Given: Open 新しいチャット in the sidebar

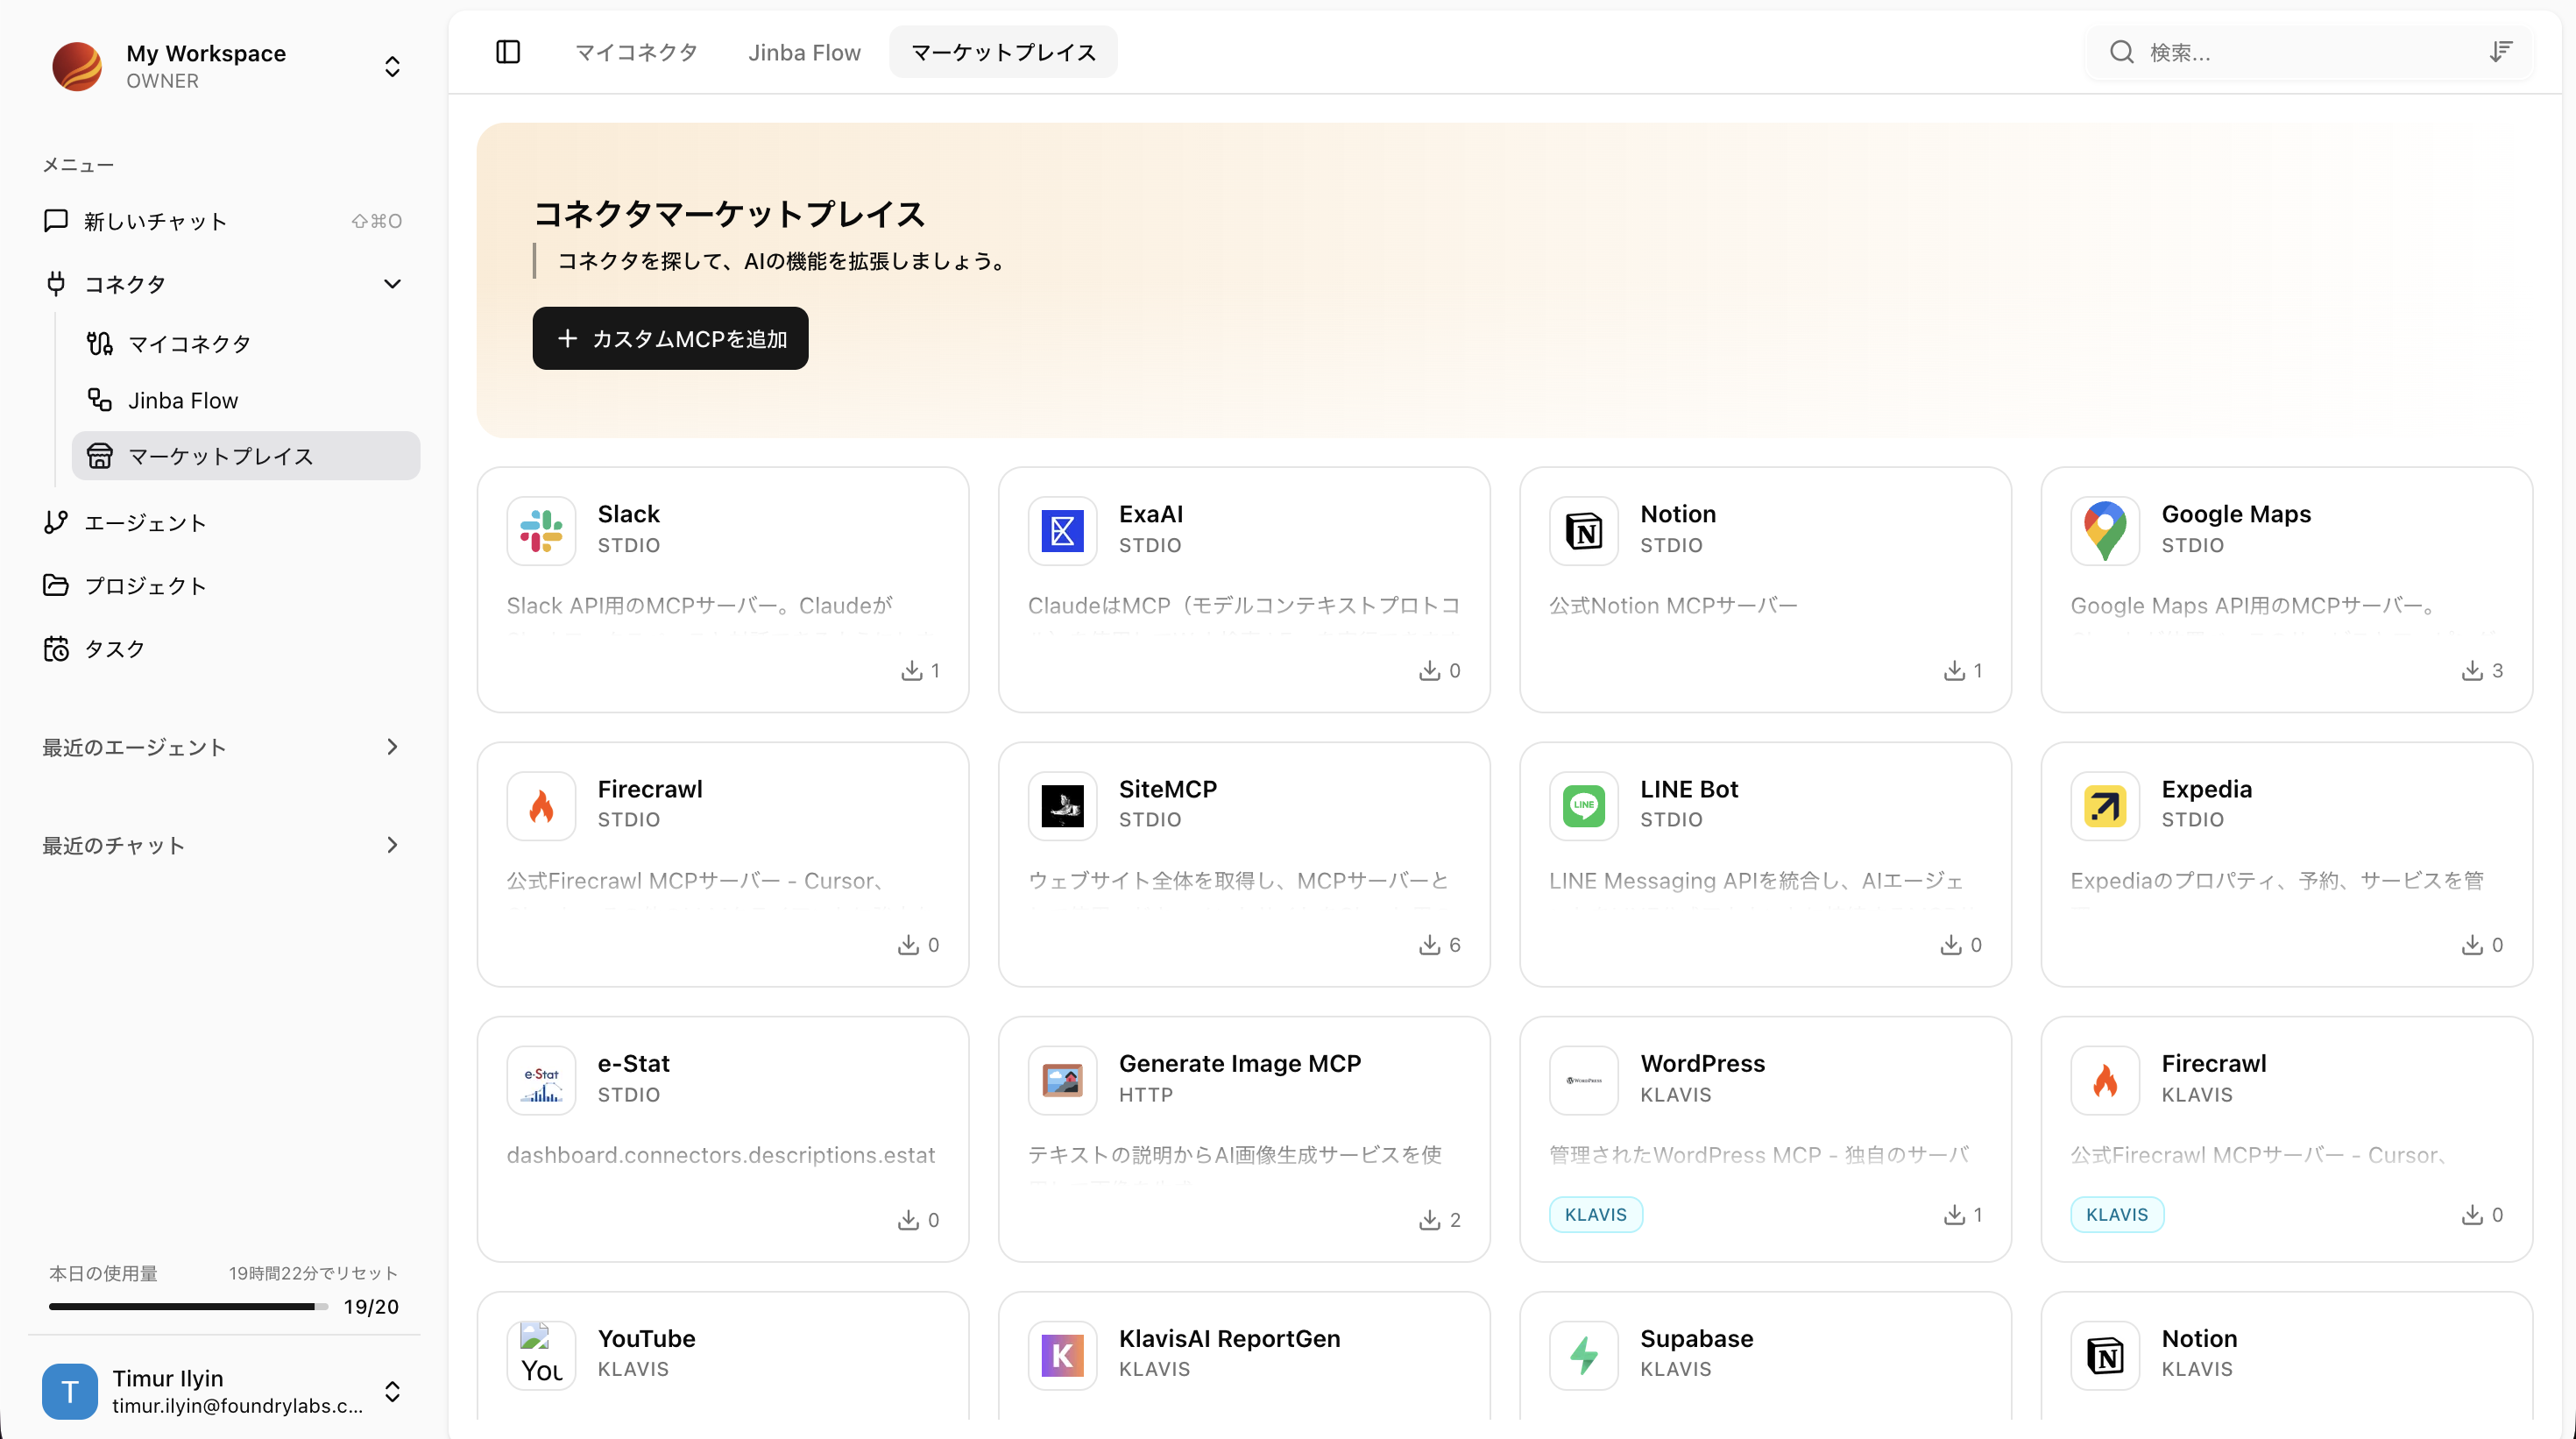Looking at the screenshot, I should [224, 221].
